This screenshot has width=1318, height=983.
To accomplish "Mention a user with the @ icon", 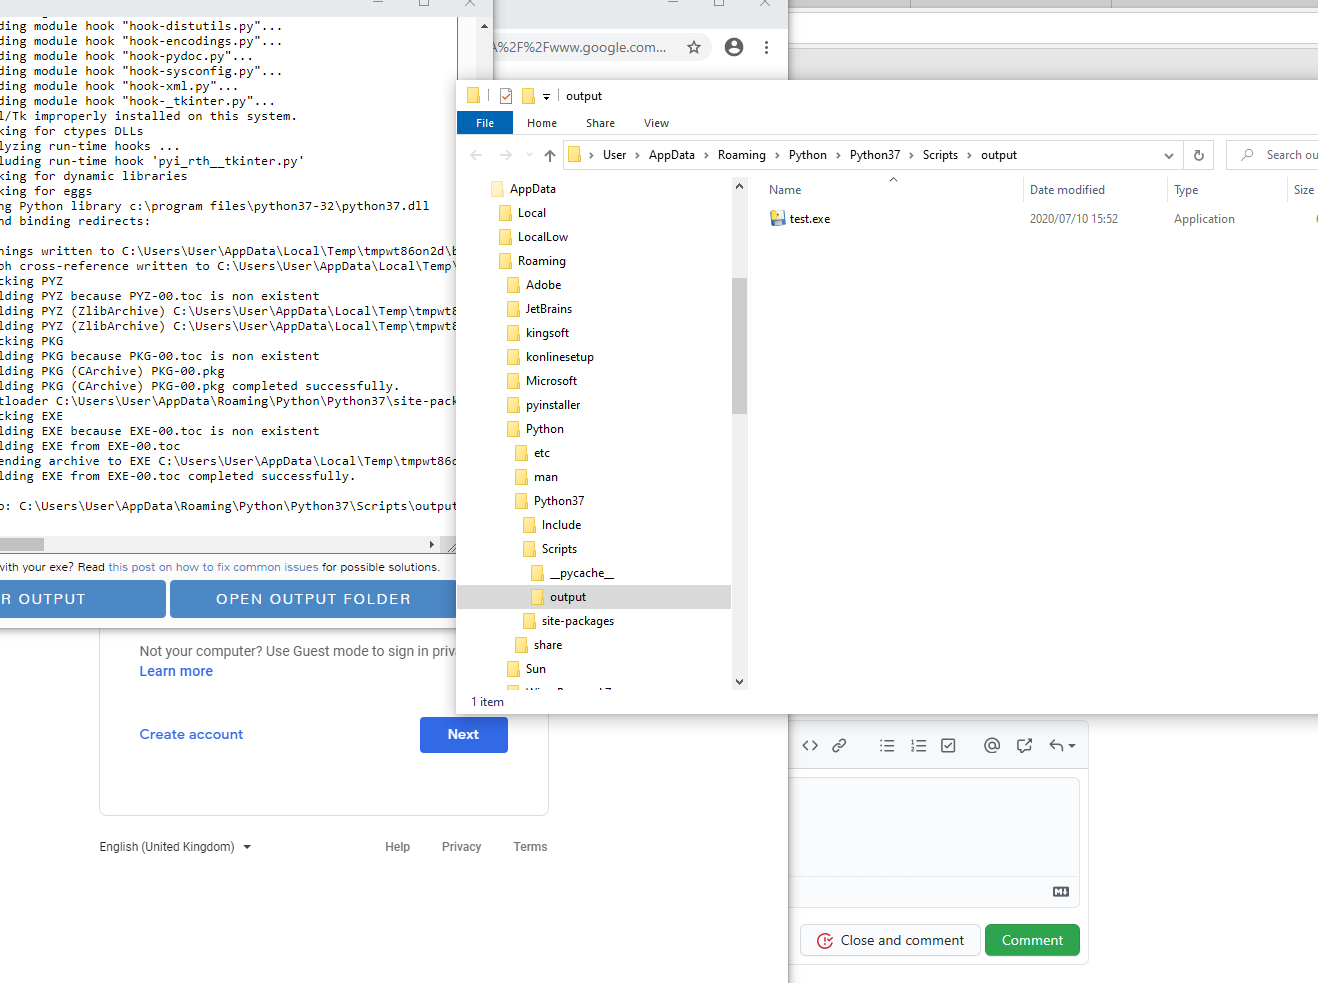I will 991,745.
